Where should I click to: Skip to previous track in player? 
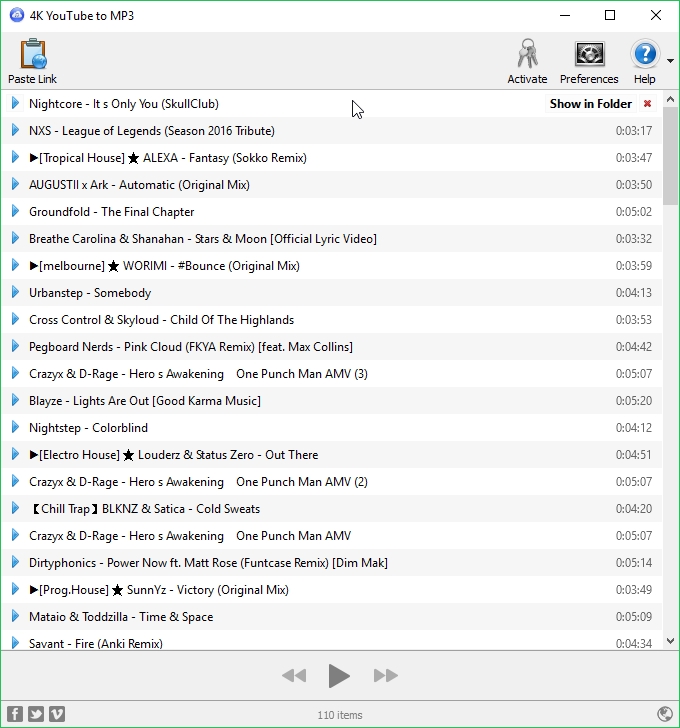[x=294, y=676]
